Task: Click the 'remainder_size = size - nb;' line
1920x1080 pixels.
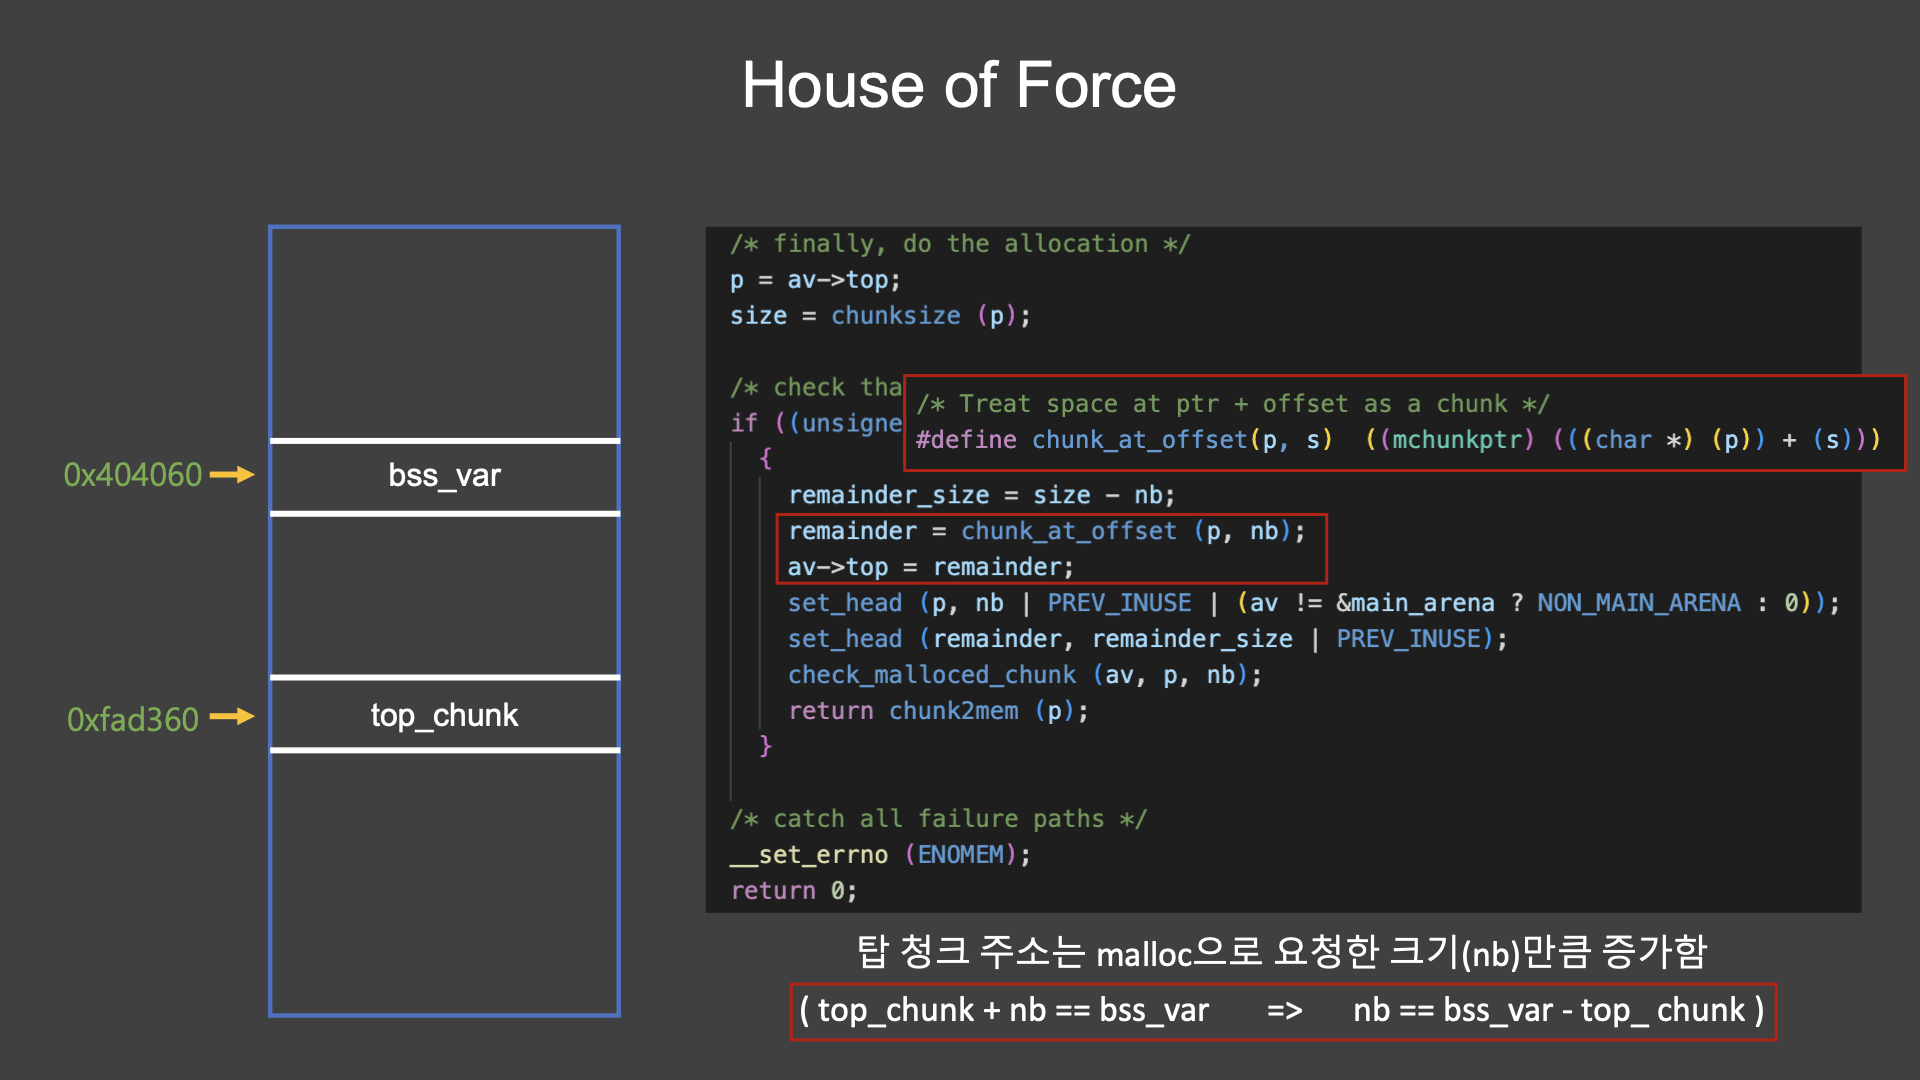Action: click(981, 495)
